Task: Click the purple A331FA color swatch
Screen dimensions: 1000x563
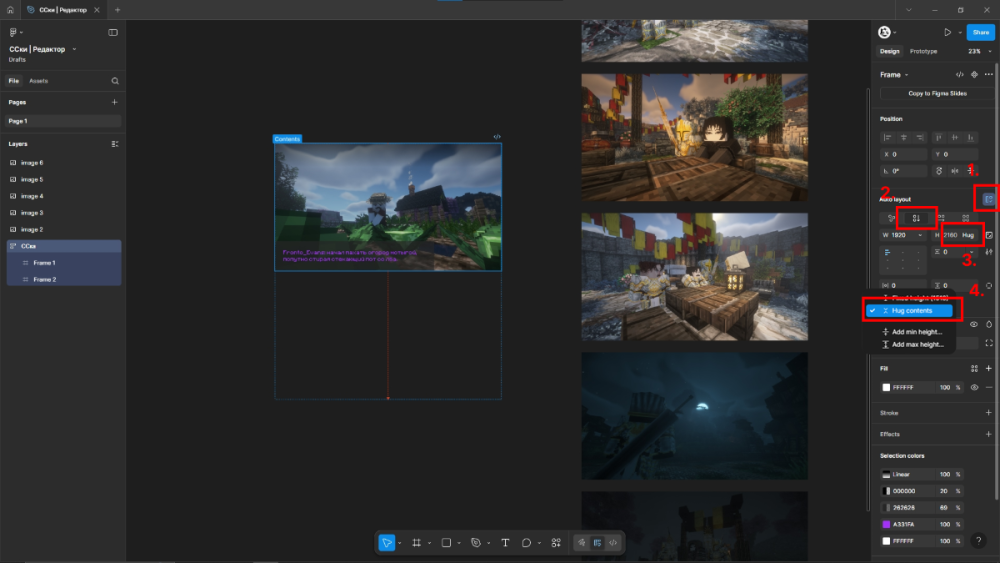Action: point(886,524)
